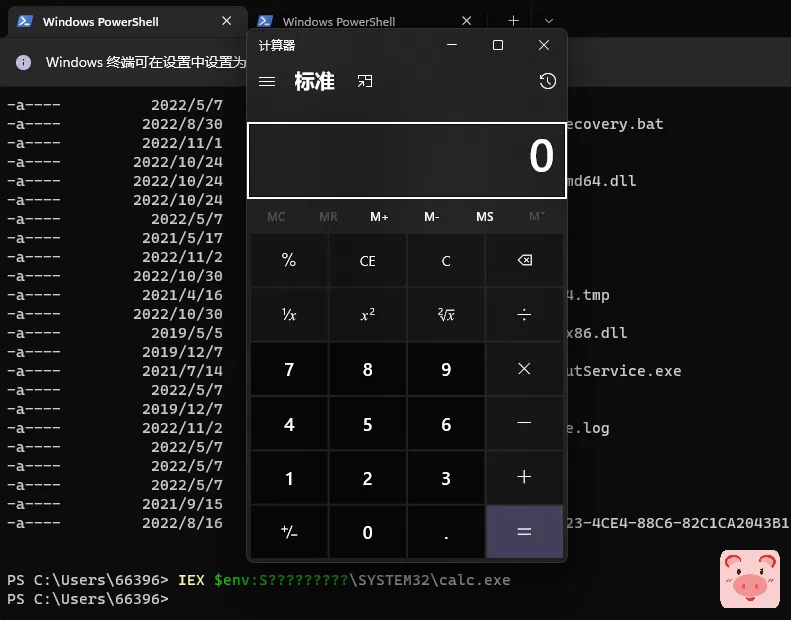Click digit 5 on calculator
The image size is (791, 620).
(x=368, y=423)
